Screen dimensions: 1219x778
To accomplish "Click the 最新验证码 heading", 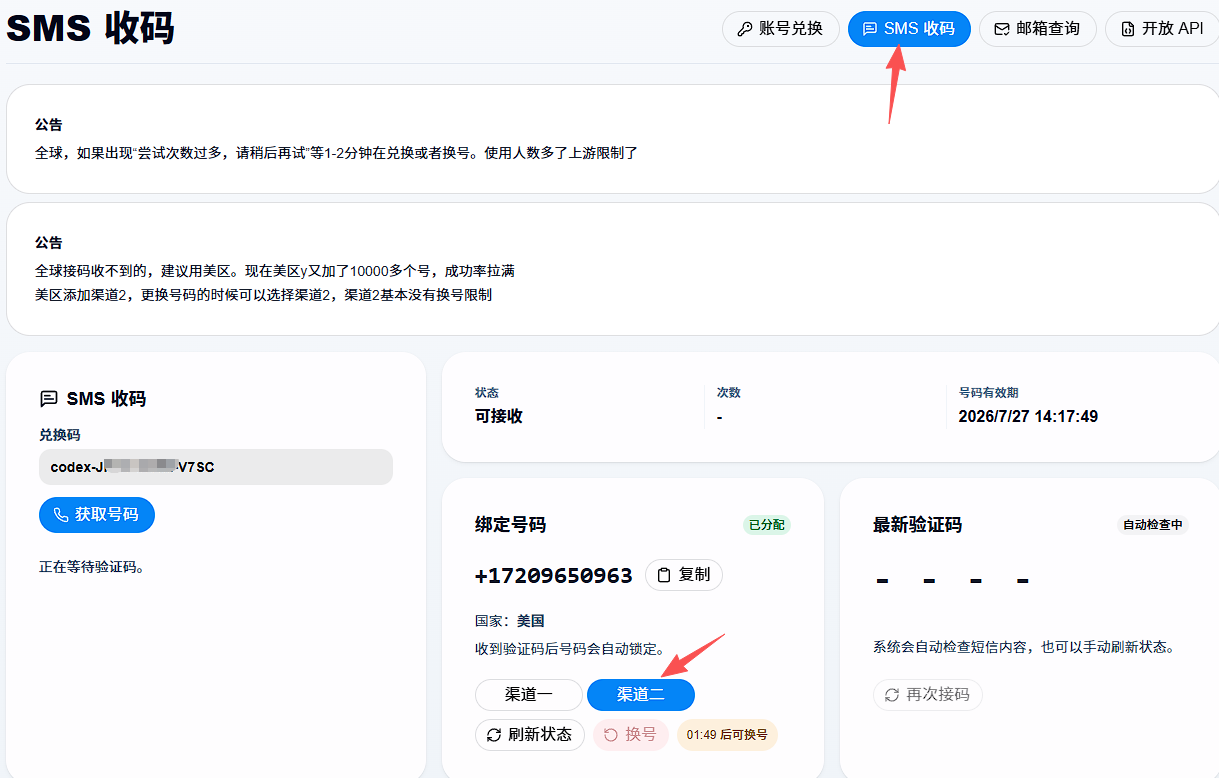I will (x=917, y=525).
